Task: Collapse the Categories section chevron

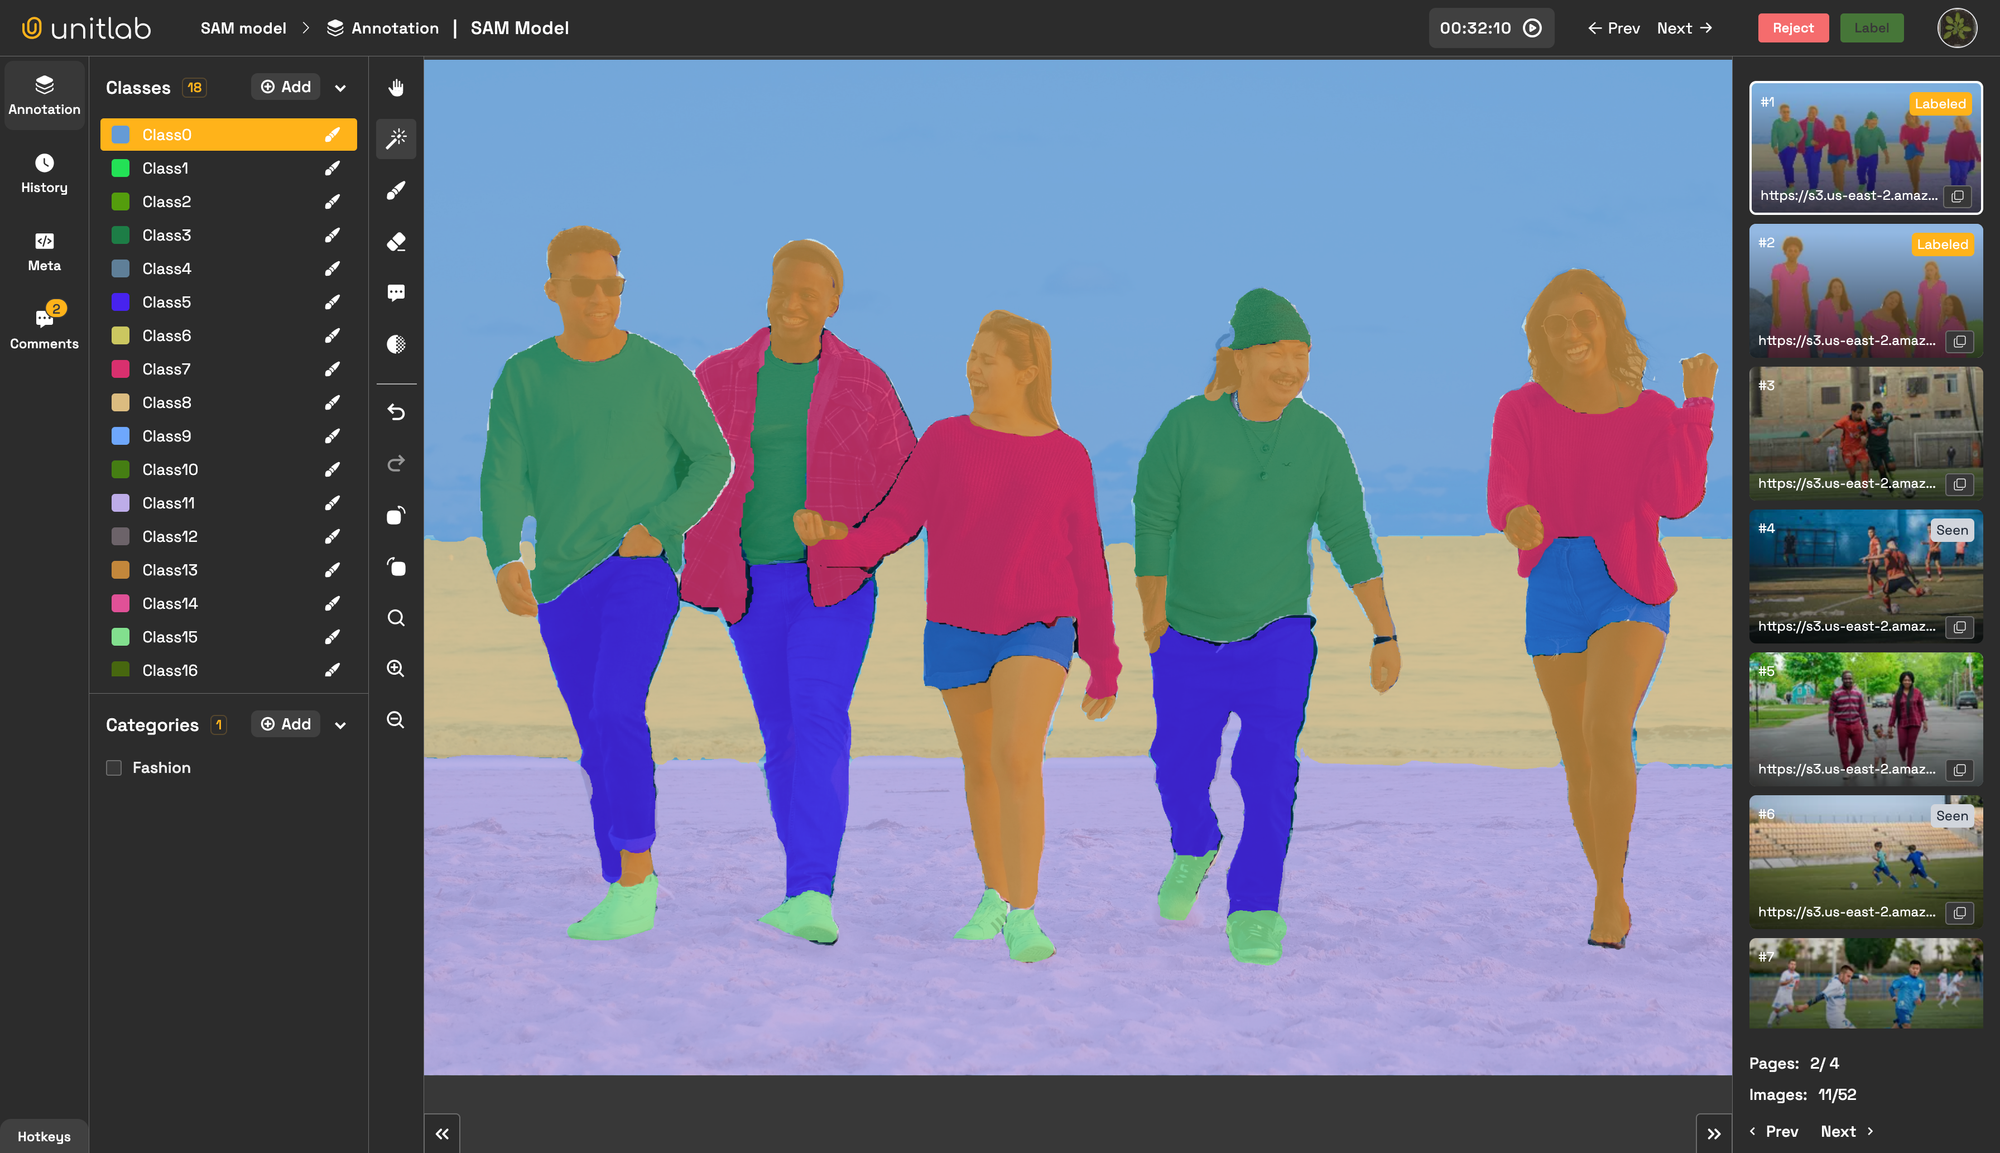Action: coord(340,724)
